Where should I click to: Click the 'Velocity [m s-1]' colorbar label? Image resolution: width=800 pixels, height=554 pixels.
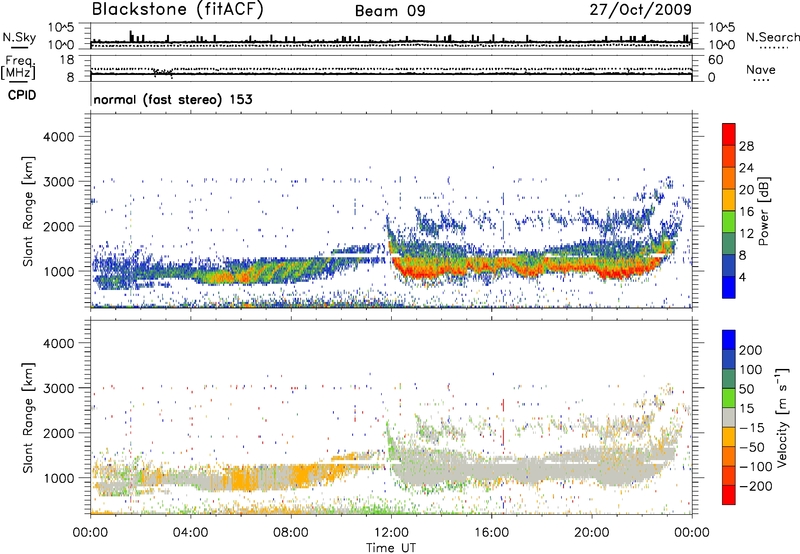click(x=782, y=417)
